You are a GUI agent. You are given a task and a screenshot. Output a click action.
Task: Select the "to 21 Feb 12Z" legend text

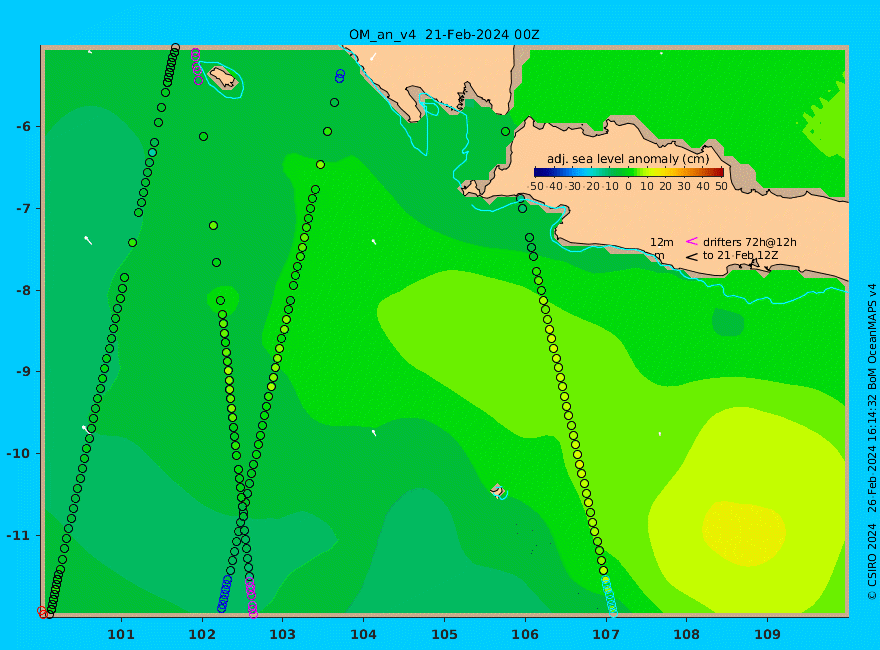[x=740, y=255]
